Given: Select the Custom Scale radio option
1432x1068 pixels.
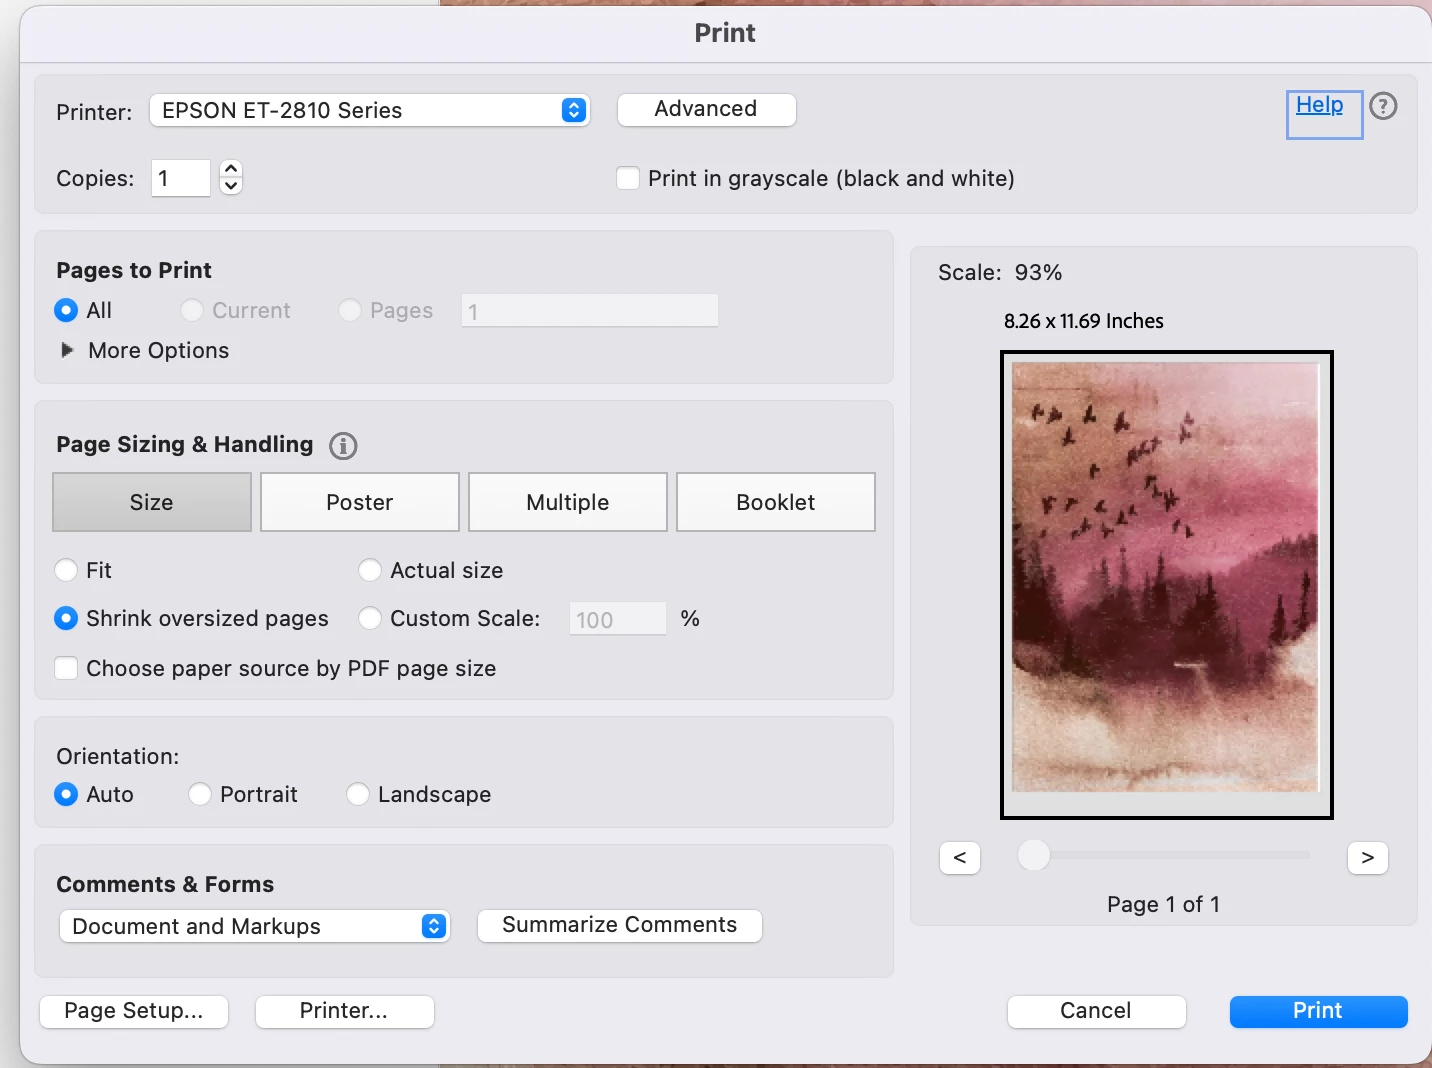Looking at the screenshot, I should click(x=370, y=618).
